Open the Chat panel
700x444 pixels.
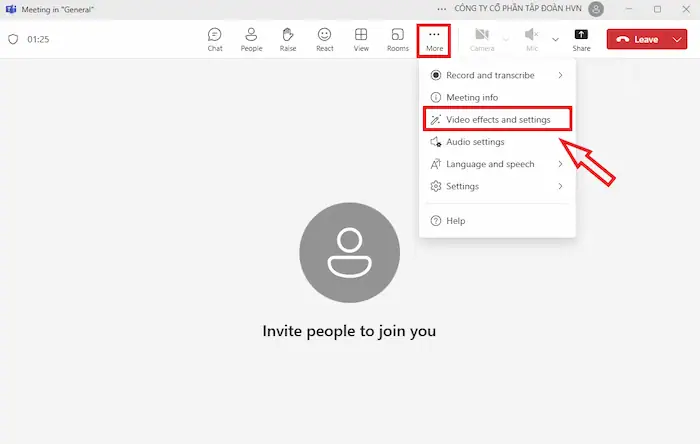[x=215, y=39]
